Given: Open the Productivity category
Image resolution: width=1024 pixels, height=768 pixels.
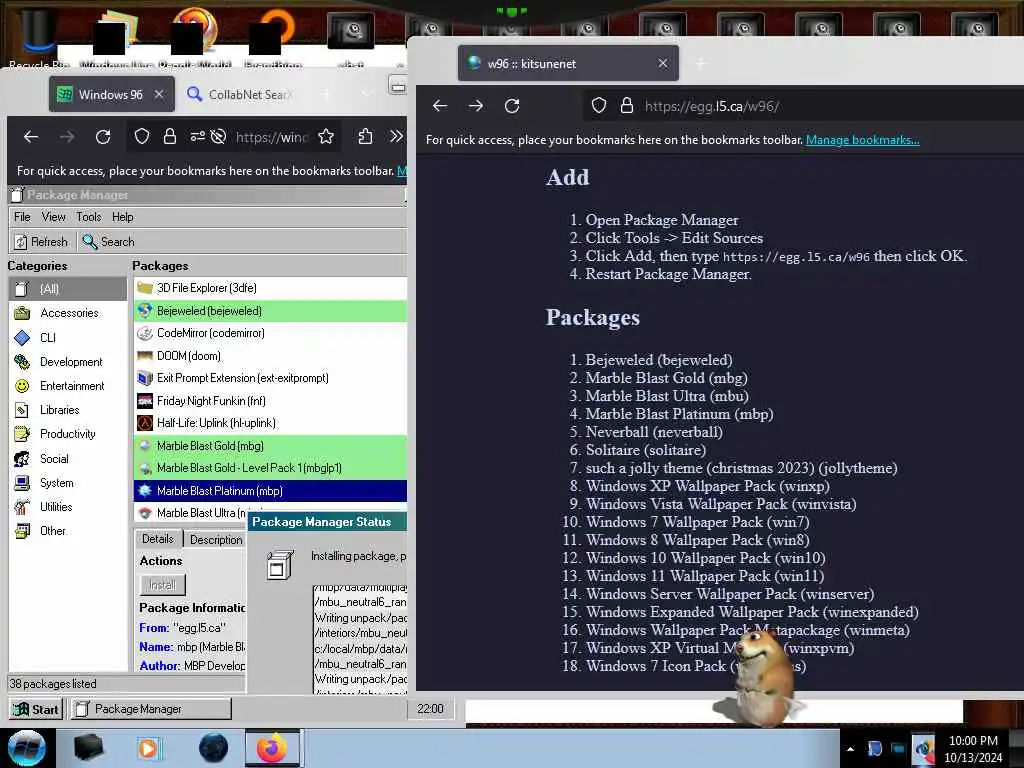Looking at the screenshot, I should pyautogui.click(x=67, y=434).
